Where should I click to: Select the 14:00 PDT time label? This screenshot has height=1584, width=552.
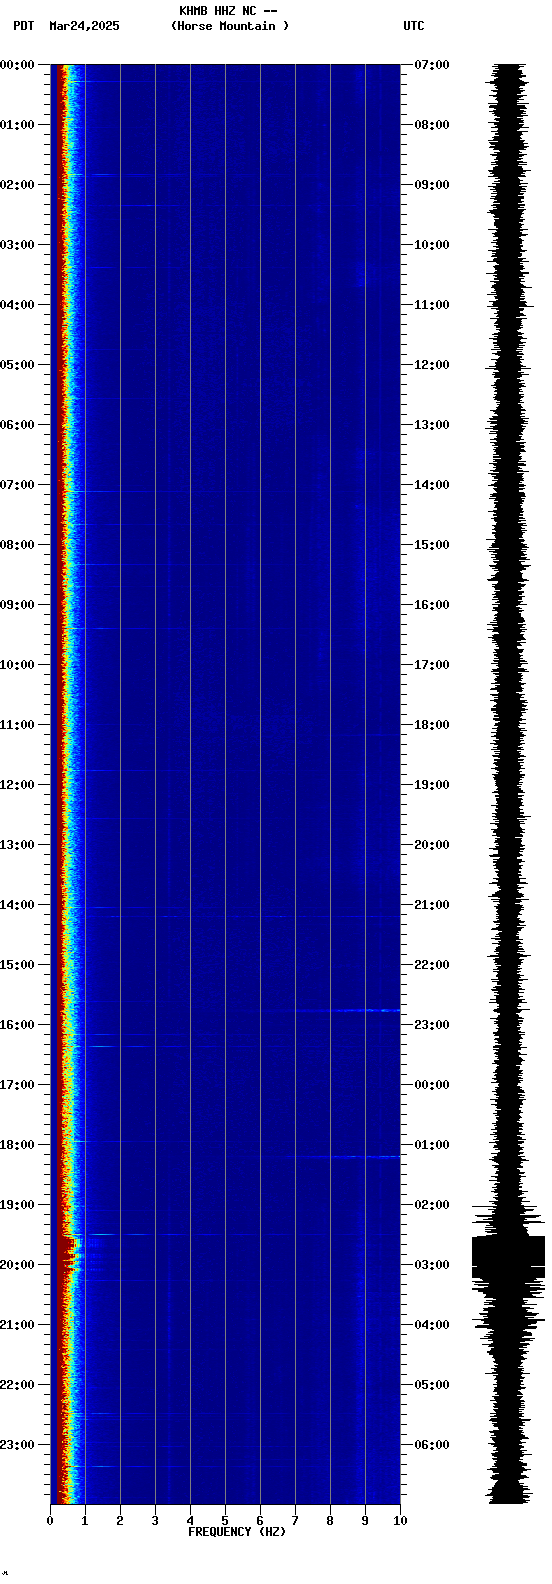point(18,905)
